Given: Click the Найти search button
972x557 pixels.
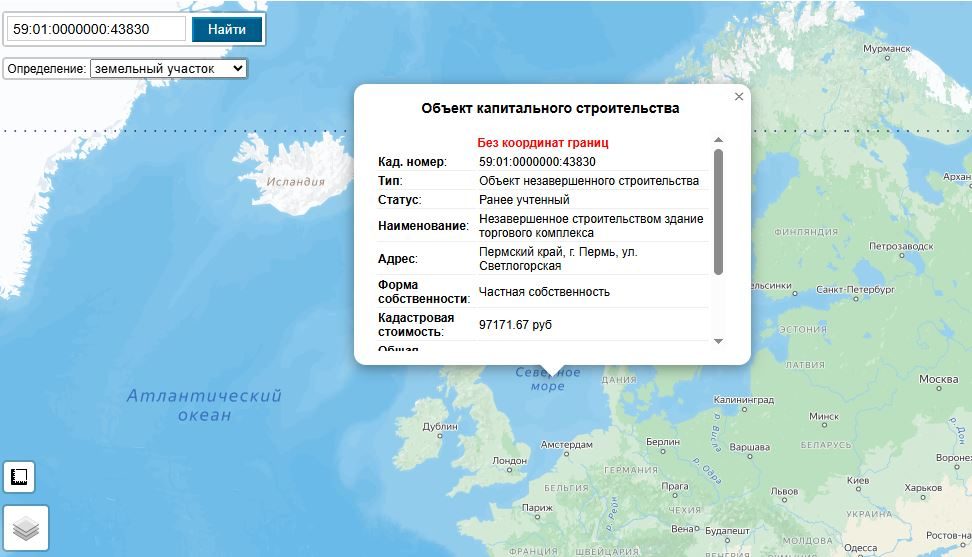Looking at the screenshot, I should pos(227,29).
